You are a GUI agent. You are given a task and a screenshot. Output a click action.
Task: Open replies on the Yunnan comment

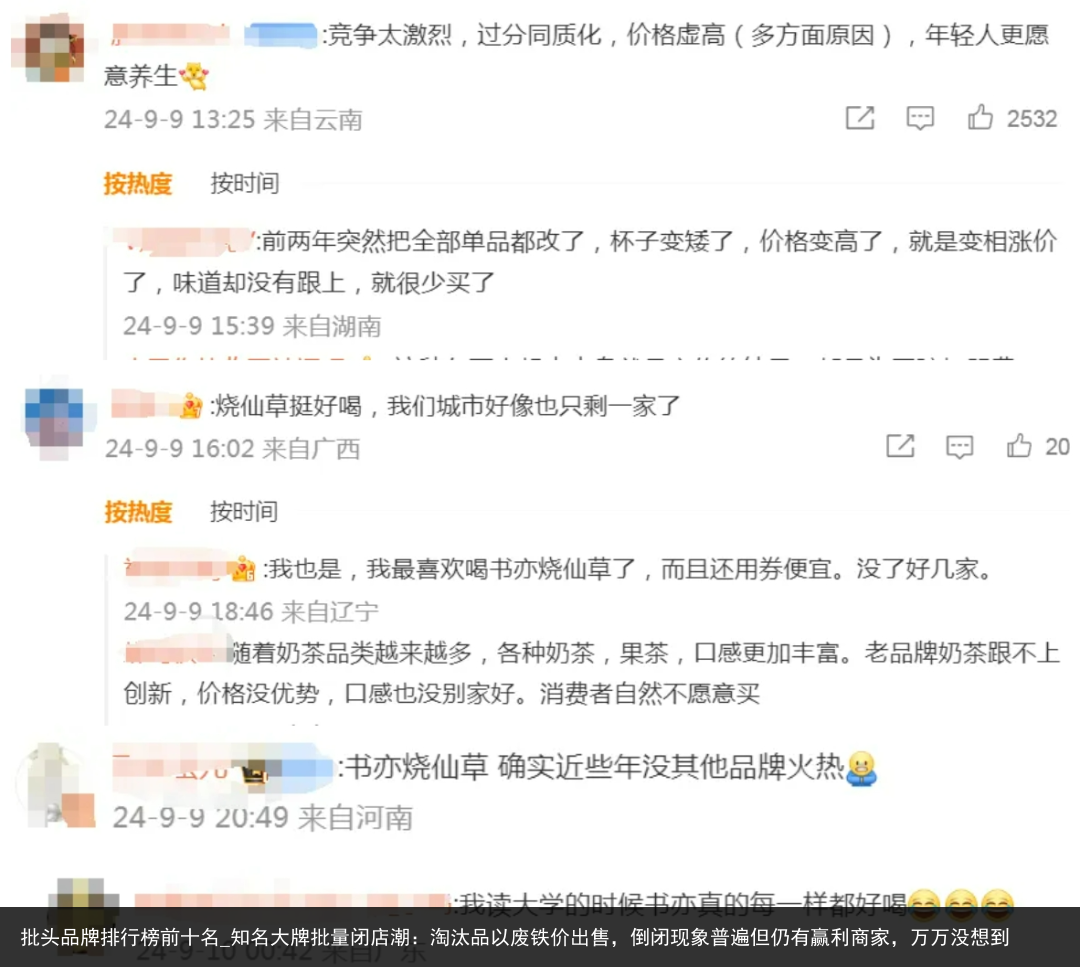coord(920,118)
